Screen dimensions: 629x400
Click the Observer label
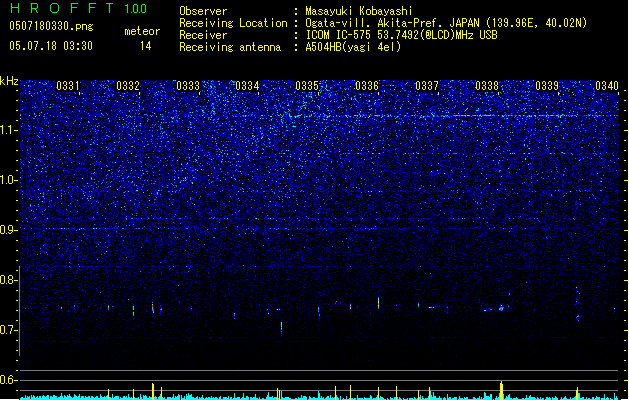coord(203,11)
